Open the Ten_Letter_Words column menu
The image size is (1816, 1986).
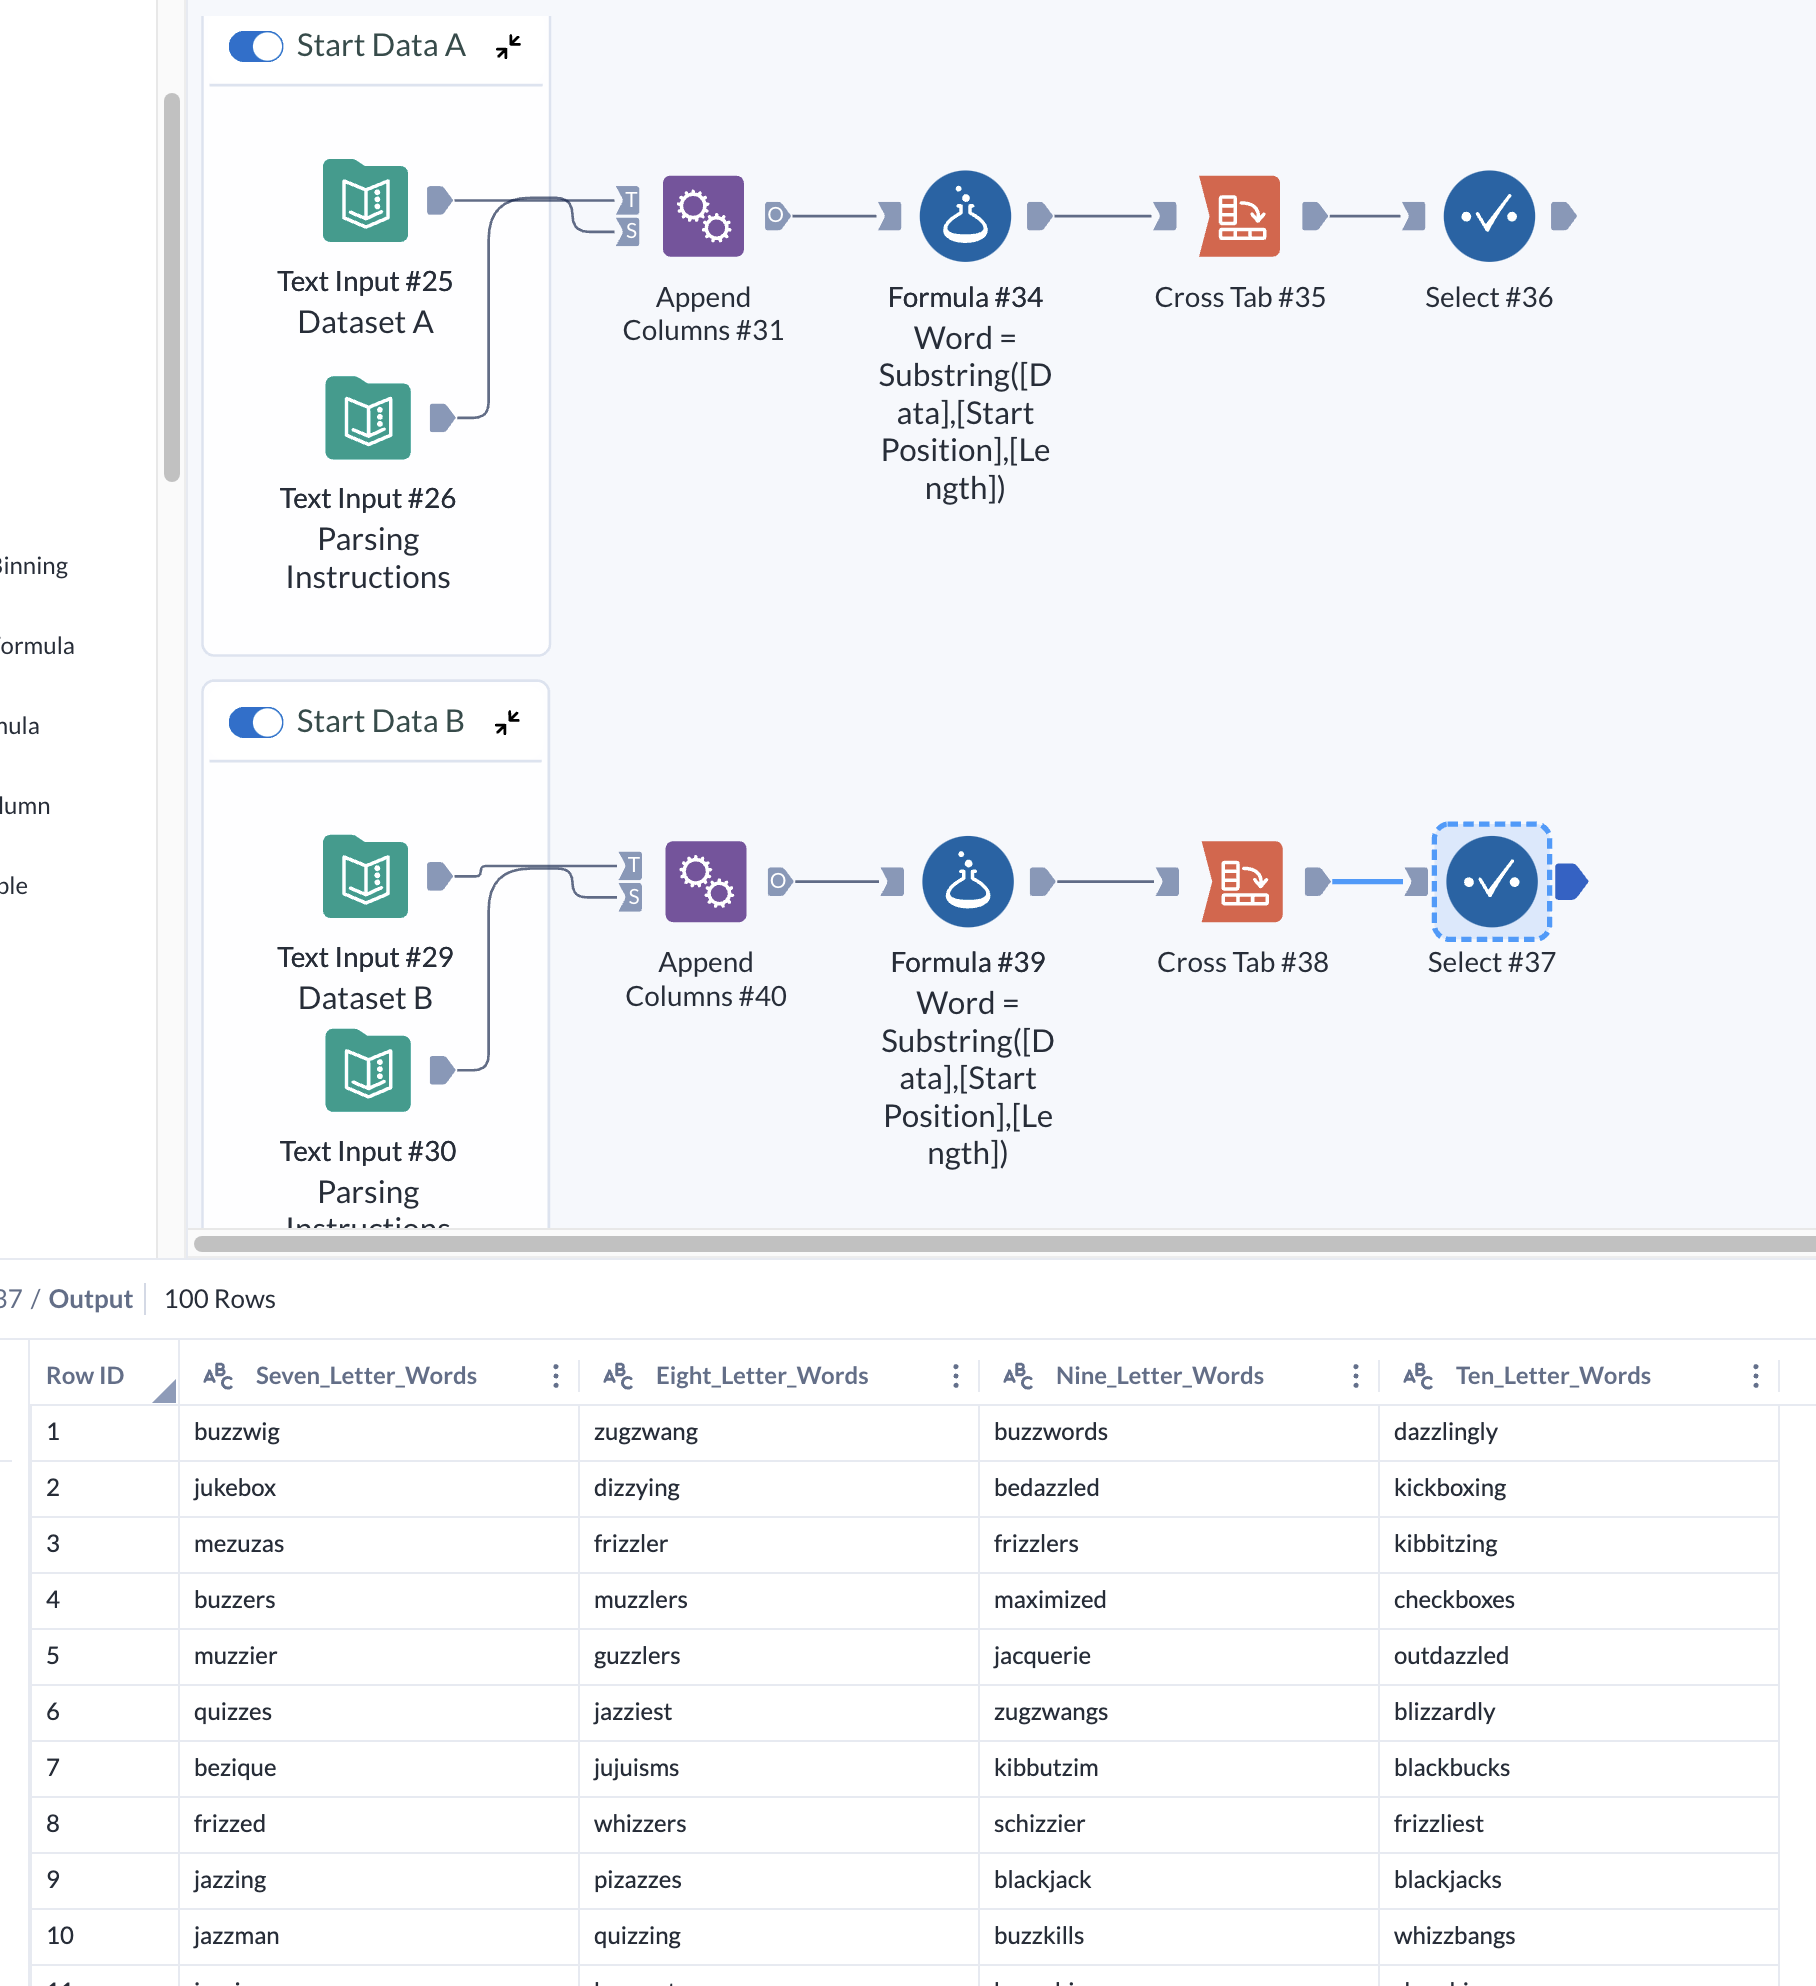1755,1375
